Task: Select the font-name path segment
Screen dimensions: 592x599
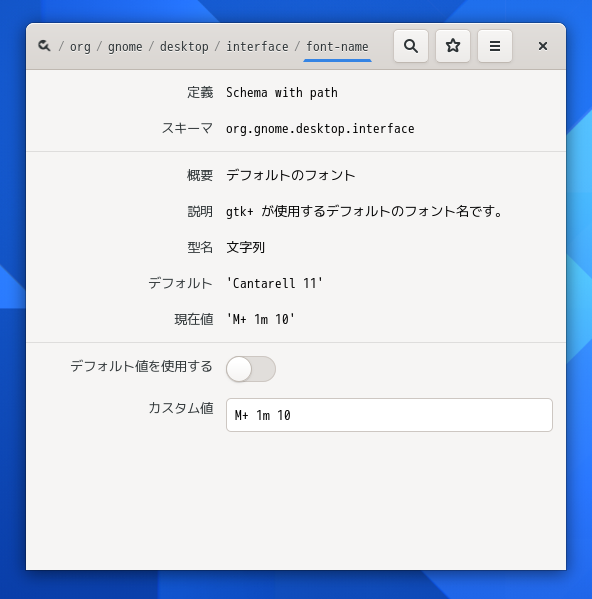Action: [x=337, y=47]
